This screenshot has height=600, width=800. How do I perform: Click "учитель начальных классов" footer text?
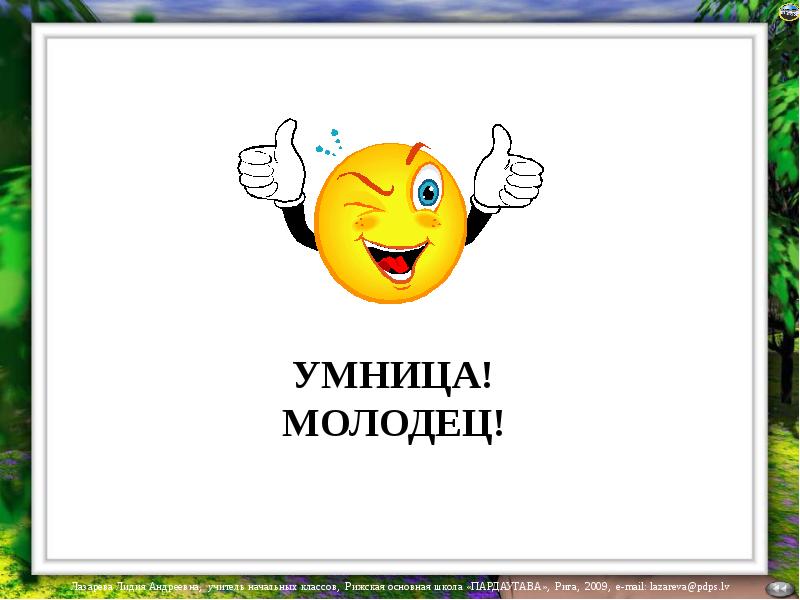(x=272, y=585)
